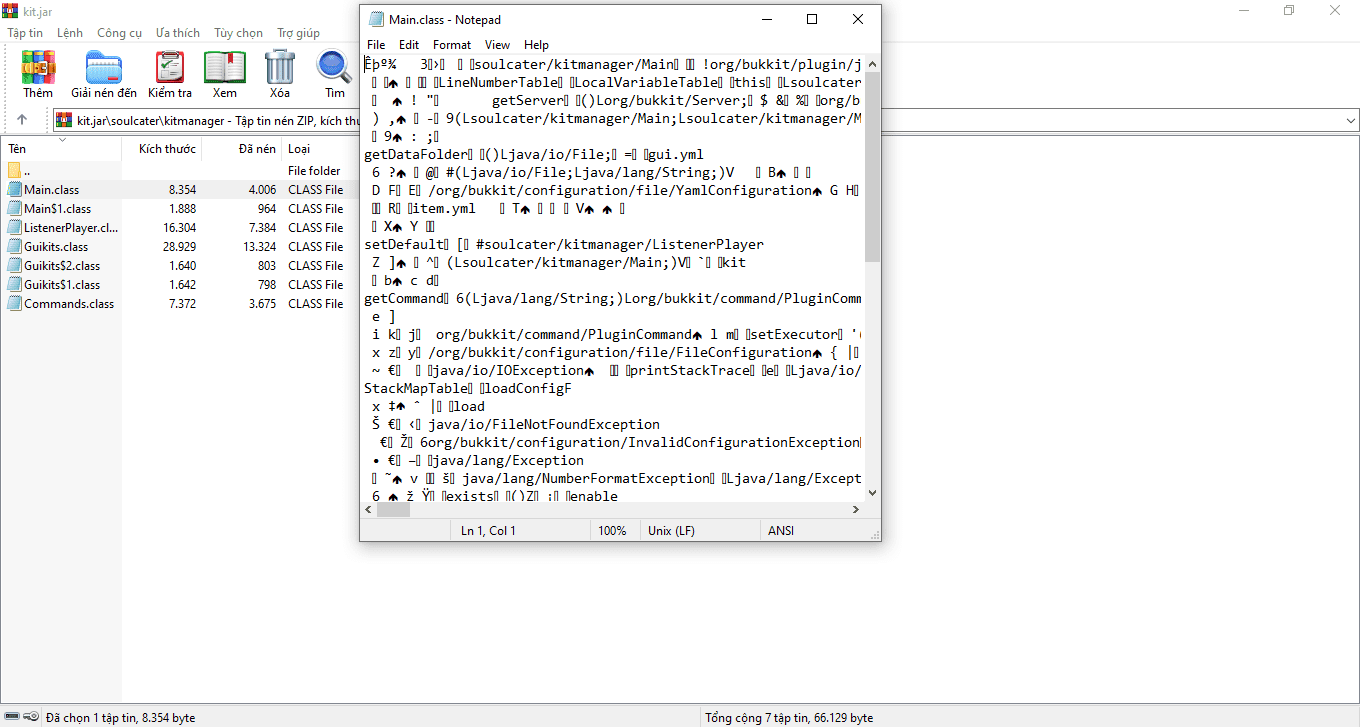Click 'Đã chọn 1 tập tin, 8.354 byte' status text
Image resolution: width=1360 pixels, height=727 pixels.
[x=121, y=718]
